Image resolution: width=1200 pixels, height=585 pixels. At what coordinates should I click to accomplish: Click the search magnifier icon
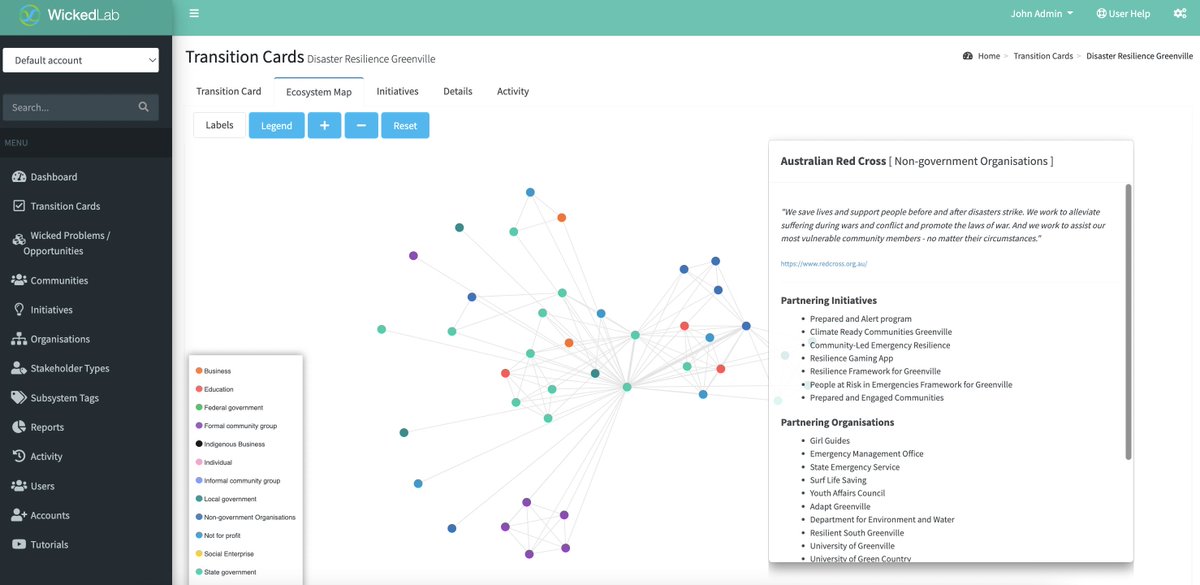(x=144, y=107)
